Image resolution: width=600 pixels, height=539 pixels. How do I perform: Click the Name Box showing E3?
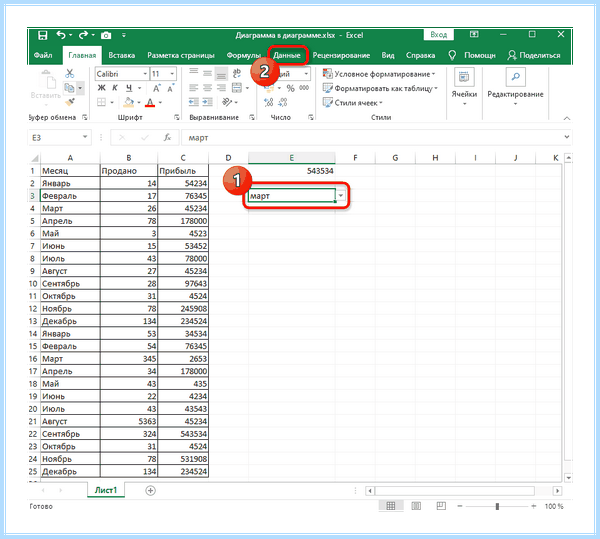pyautogui.click(x=55, y=137)
